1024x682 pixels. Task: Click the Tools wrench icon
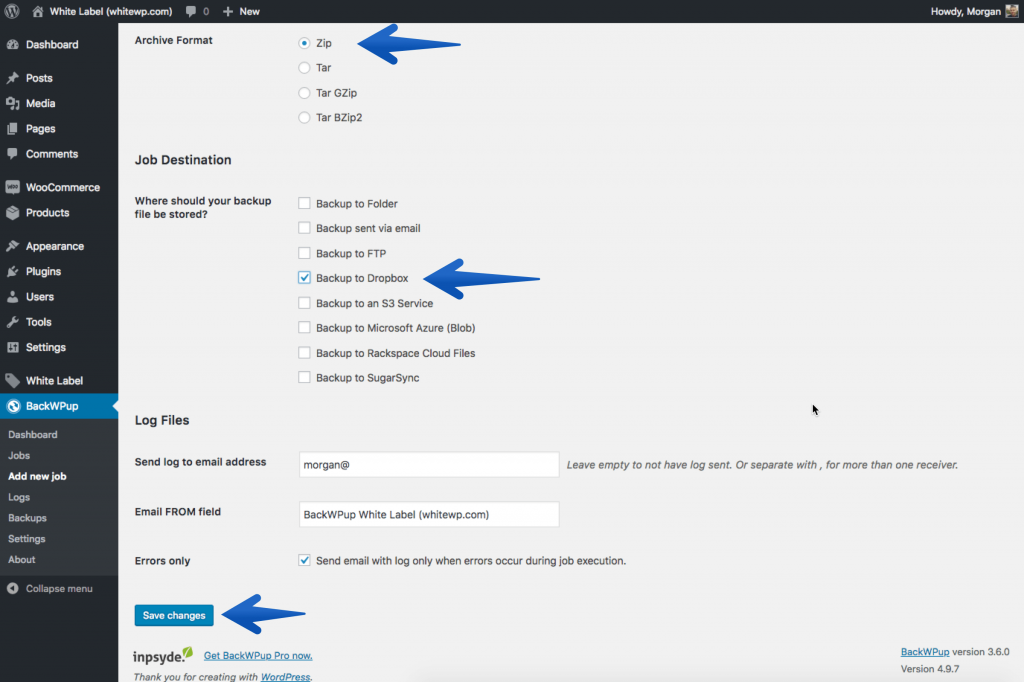click(x=12, y=322)
